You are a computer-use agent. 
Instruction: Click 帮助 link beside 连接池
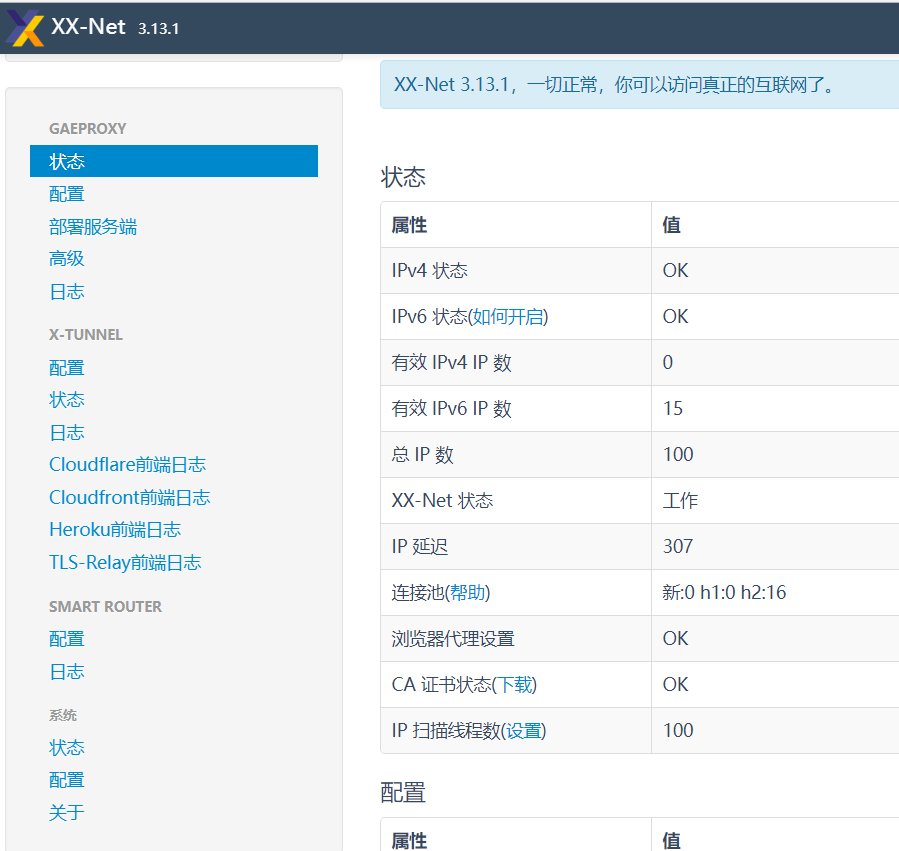(x=467, y=592)
